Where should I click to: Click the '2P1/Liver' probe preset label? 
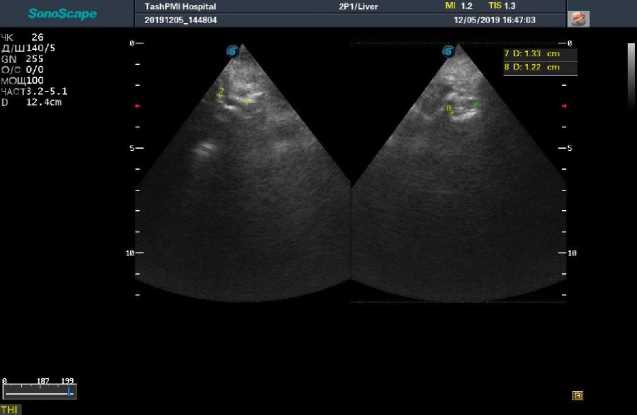coord(358,6)
